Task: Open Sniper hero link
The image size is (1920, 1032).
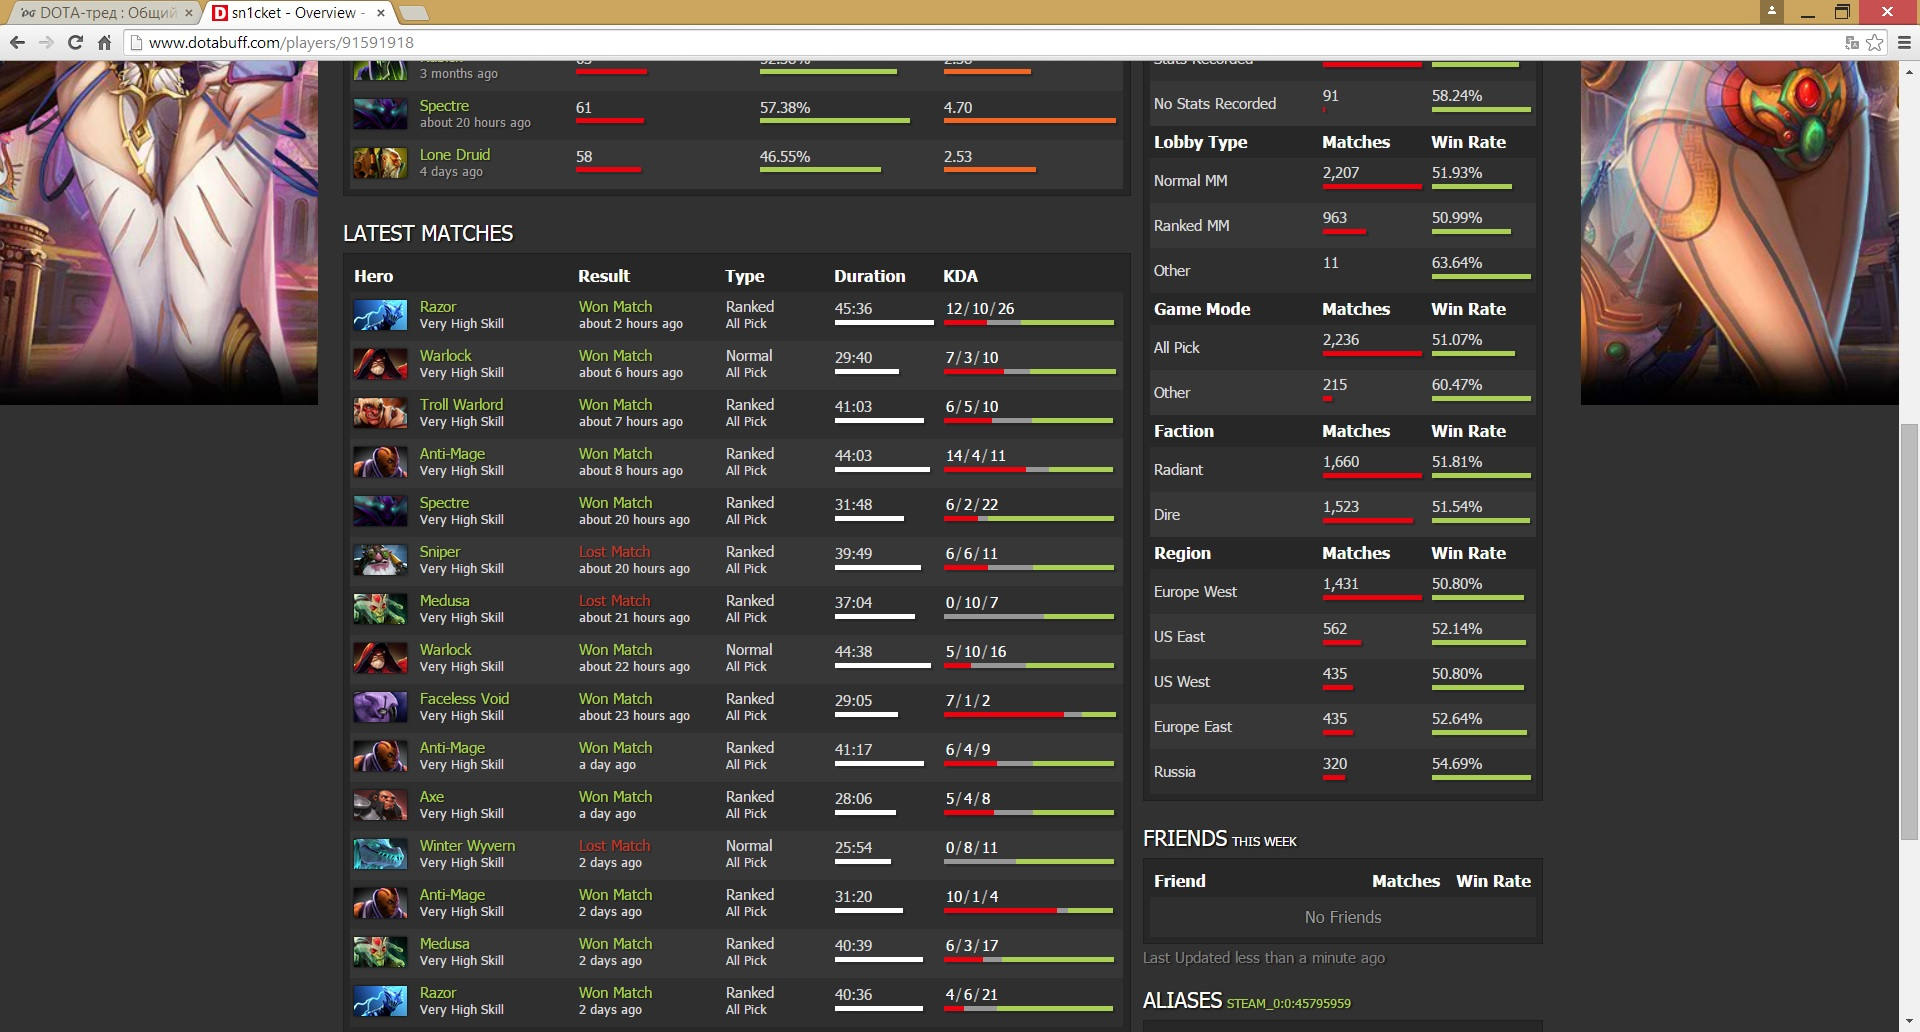Action: [x=440, y=552]
